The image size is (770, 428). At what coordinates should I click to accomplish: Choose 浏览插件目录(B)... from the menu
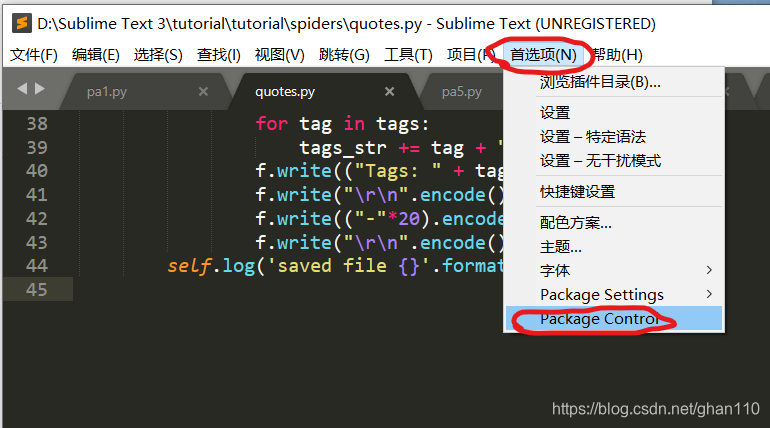[x=614, y=82]
